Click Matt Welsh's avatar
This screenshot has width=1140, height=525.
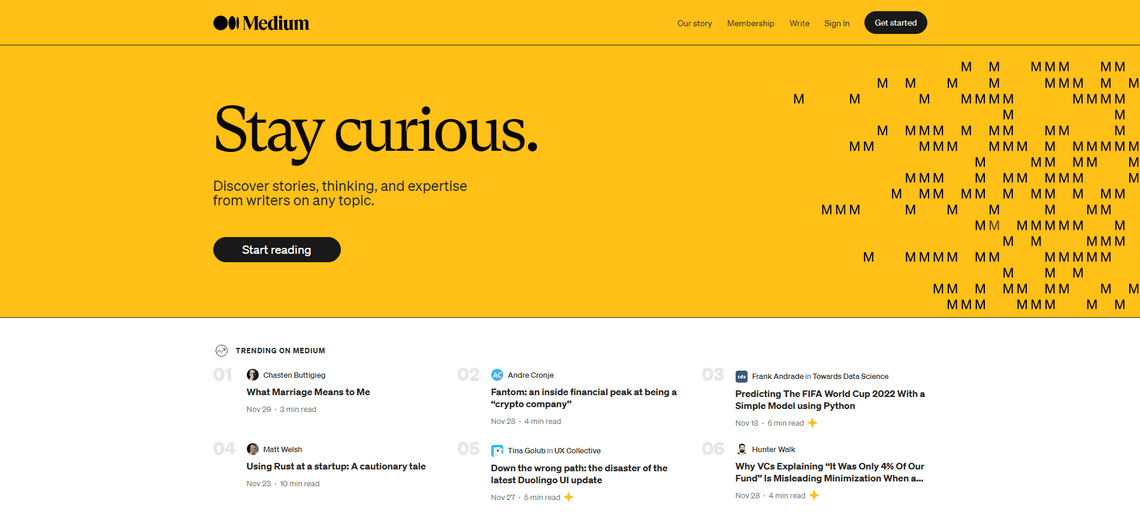pos(253,450)
